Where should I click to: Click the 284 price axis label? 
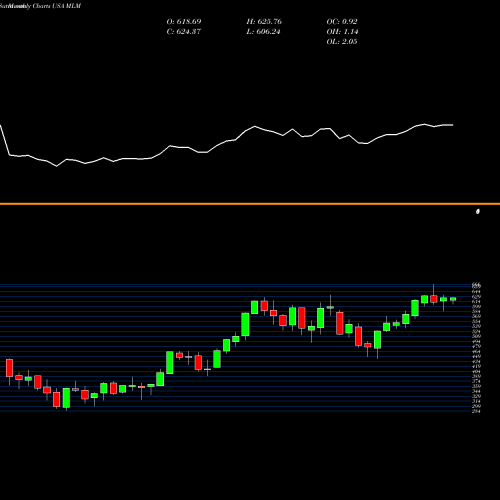click(476, 411)
